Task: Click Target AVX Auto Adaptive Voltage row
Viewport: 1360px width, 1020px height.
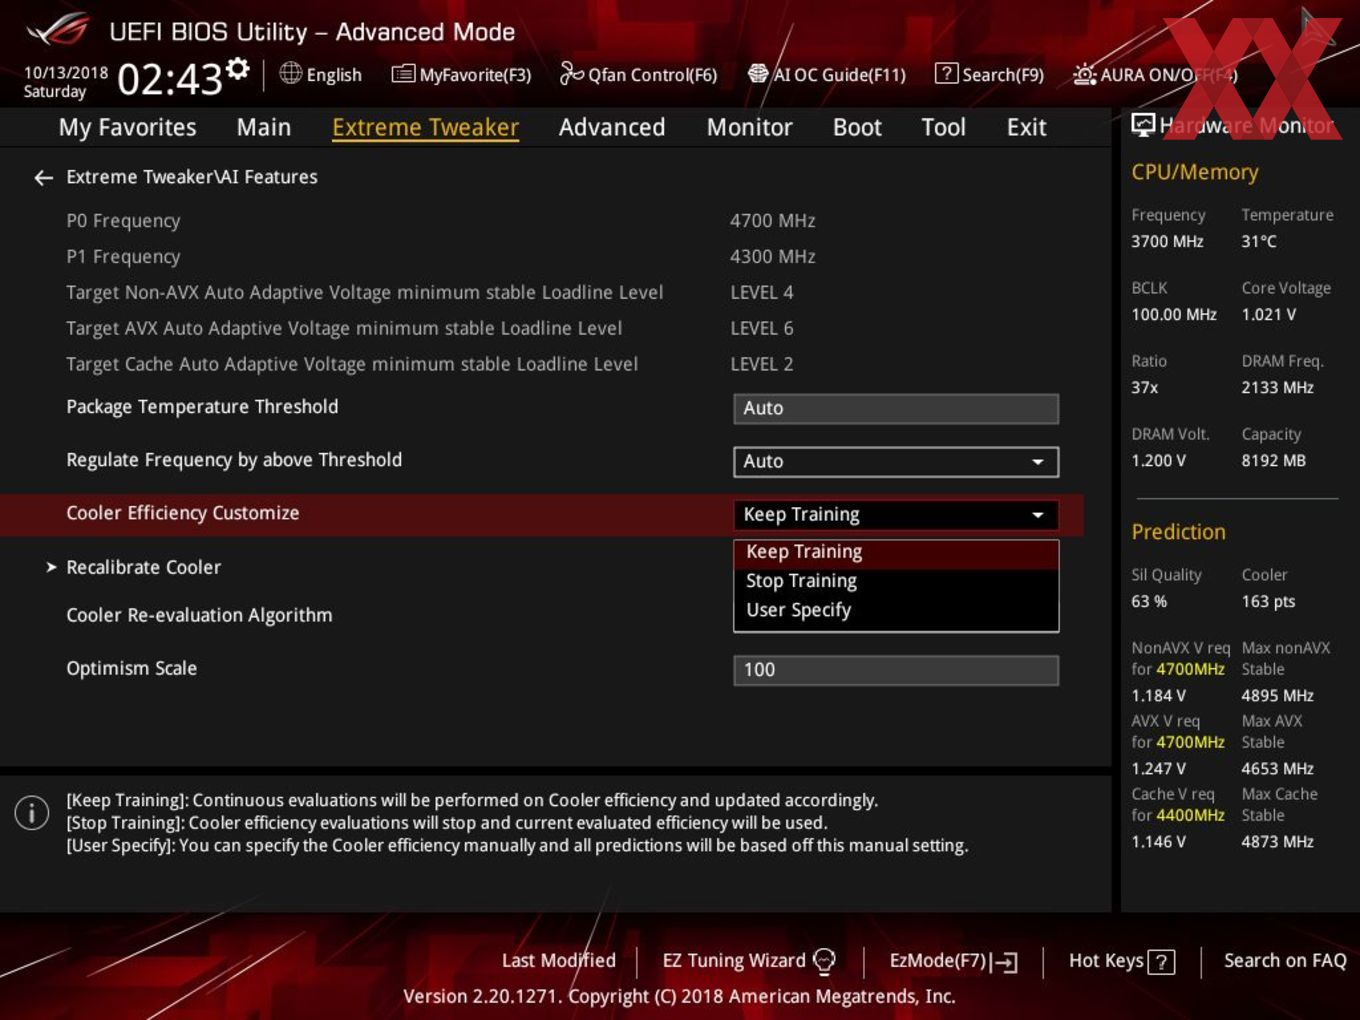Action: pos(344,329)
